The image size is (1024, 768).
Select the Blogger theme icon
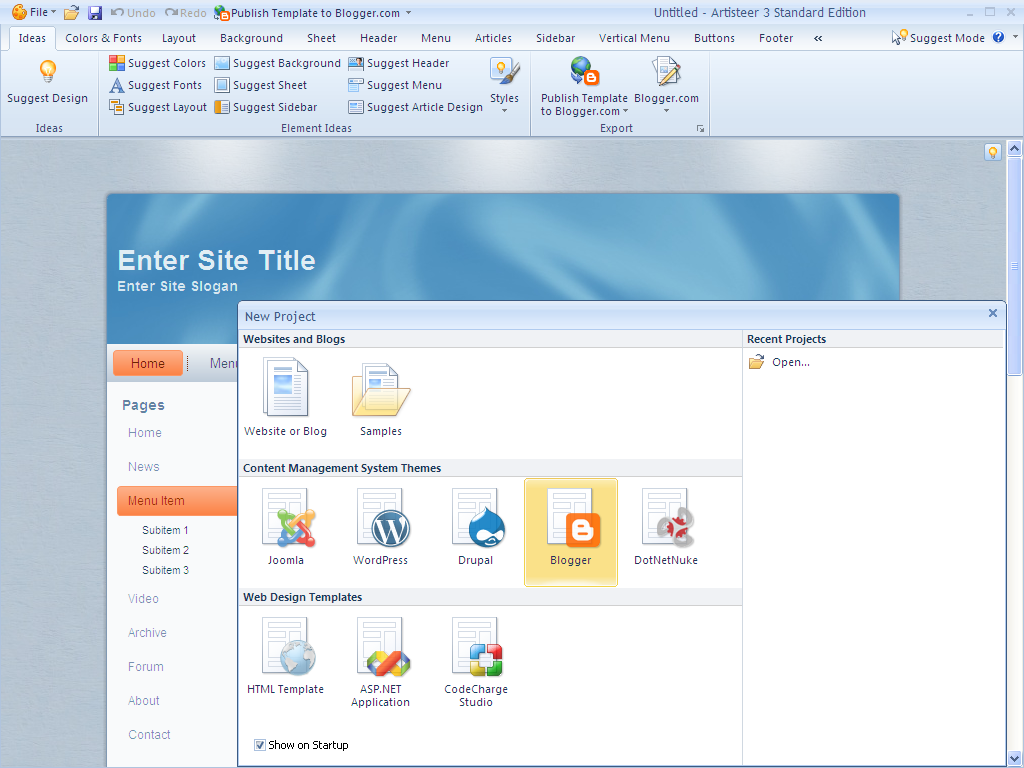pos(573,517)
